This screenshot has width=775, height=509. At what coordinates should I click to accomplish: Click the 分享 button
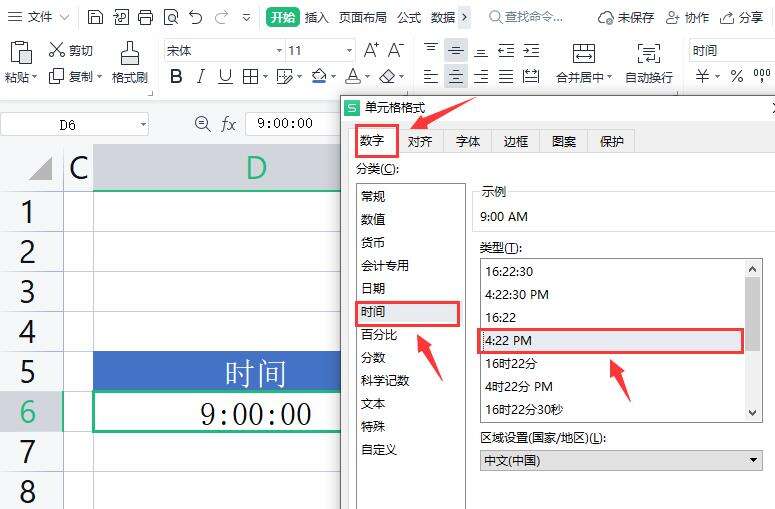point(741,18)
